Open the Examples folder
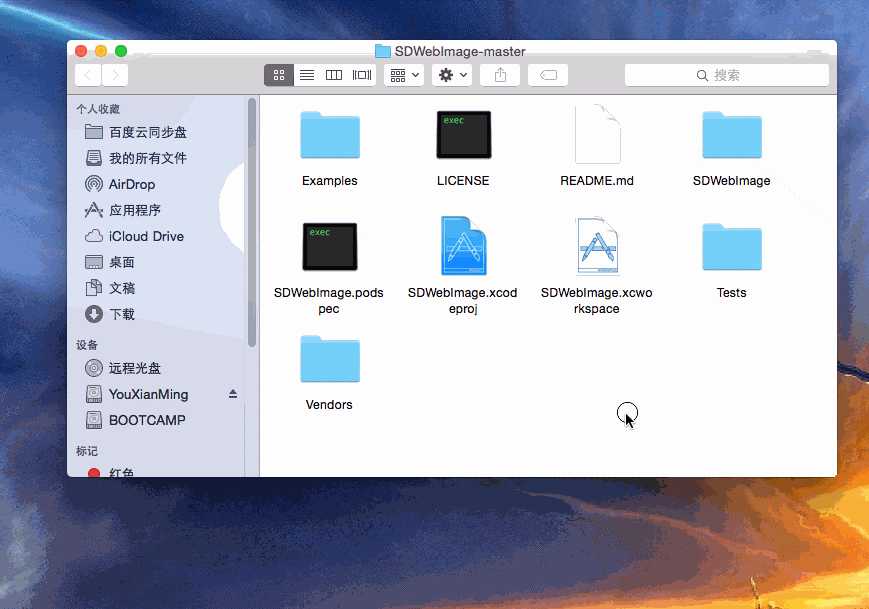The height and width of the screenshot is (609, 869). 330,135
